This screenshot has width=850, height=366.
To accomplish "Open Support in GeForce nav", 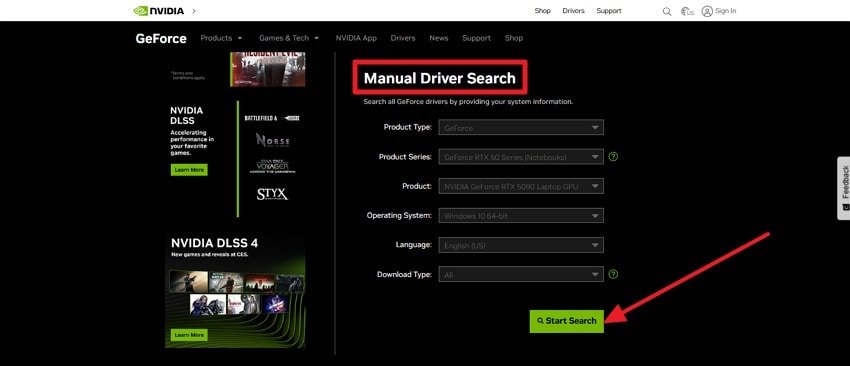I will click(x=476, y=38).
